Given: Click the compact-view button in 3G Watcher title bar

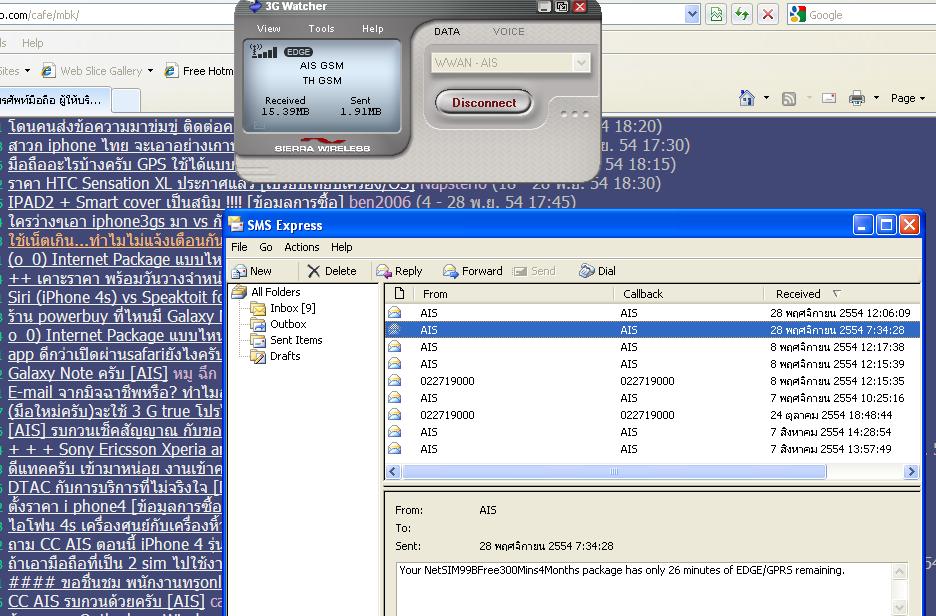Looking at the screenshot, I should point(562,7).
